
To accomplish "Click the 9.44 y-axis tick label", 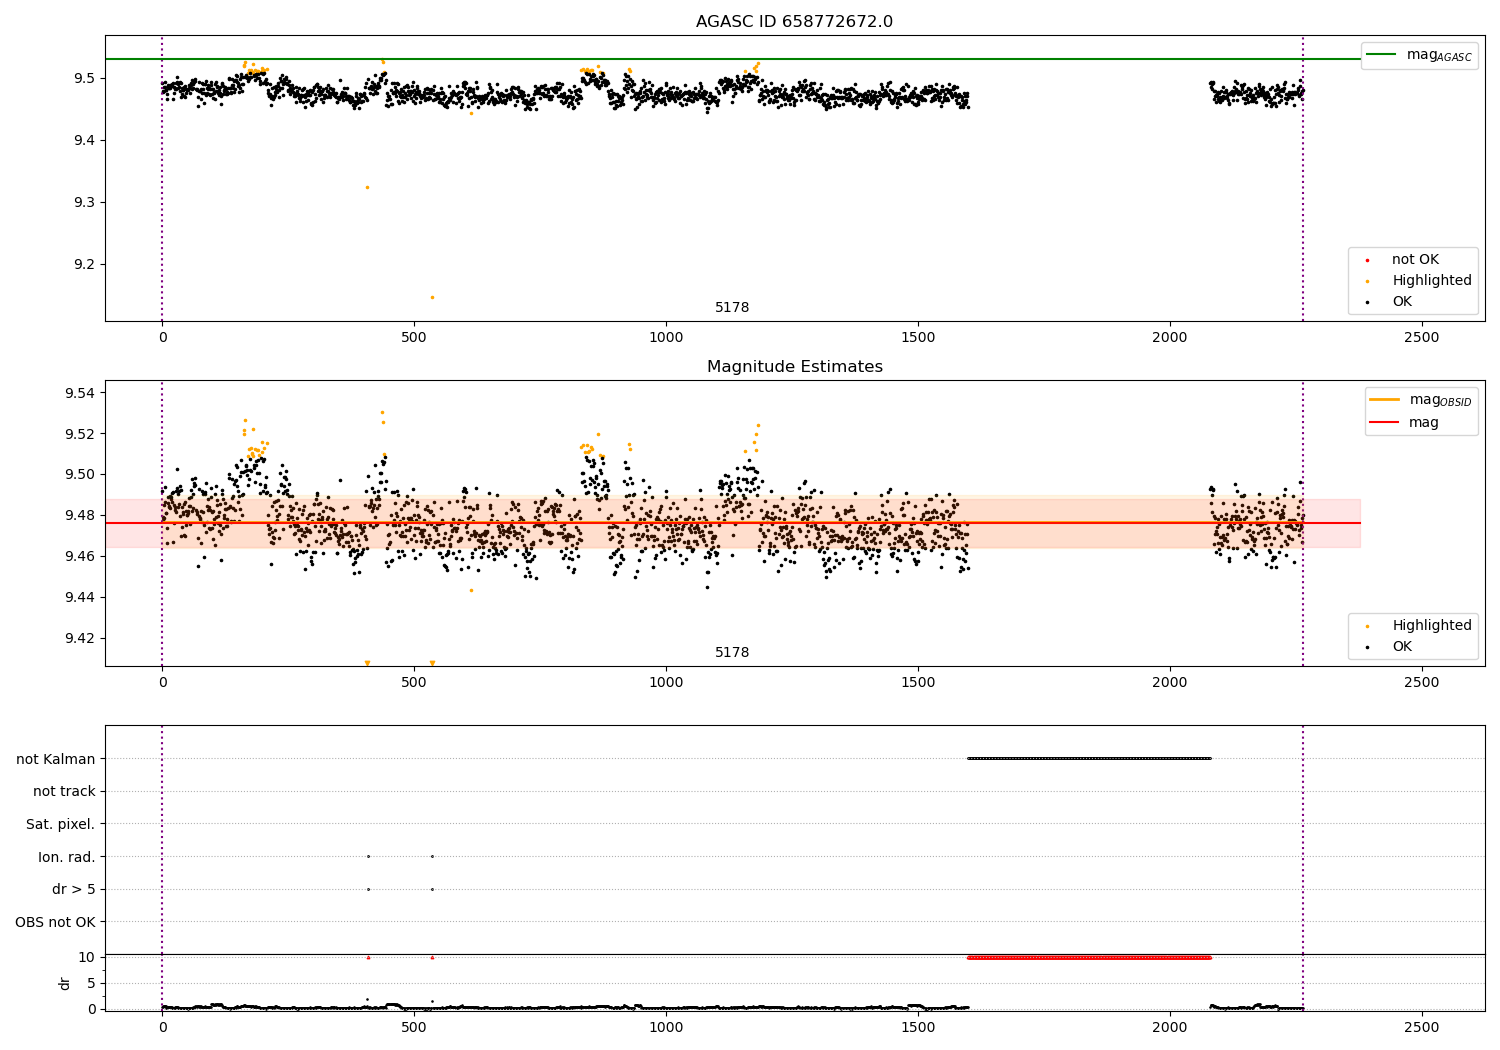I will coord(80,598).
